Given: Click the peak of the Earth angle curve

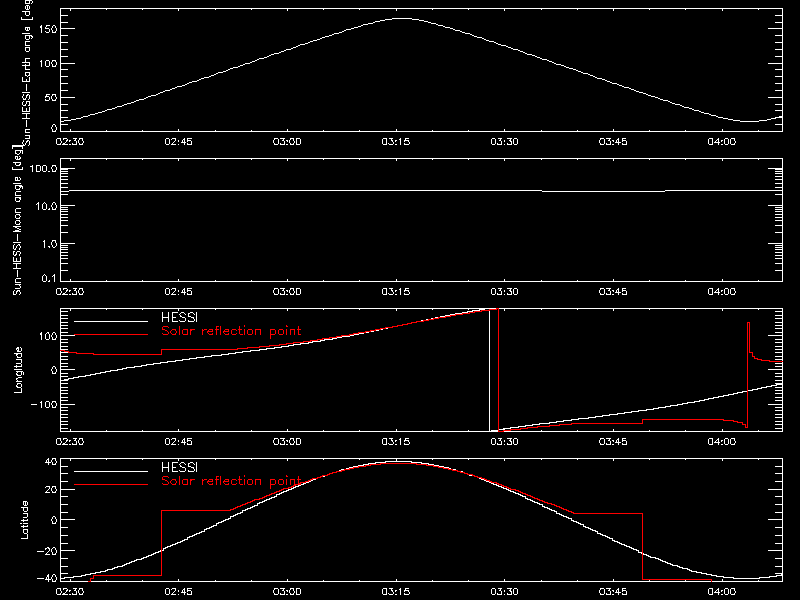Looking at the screenshot, I should click(x=403, y=19).
